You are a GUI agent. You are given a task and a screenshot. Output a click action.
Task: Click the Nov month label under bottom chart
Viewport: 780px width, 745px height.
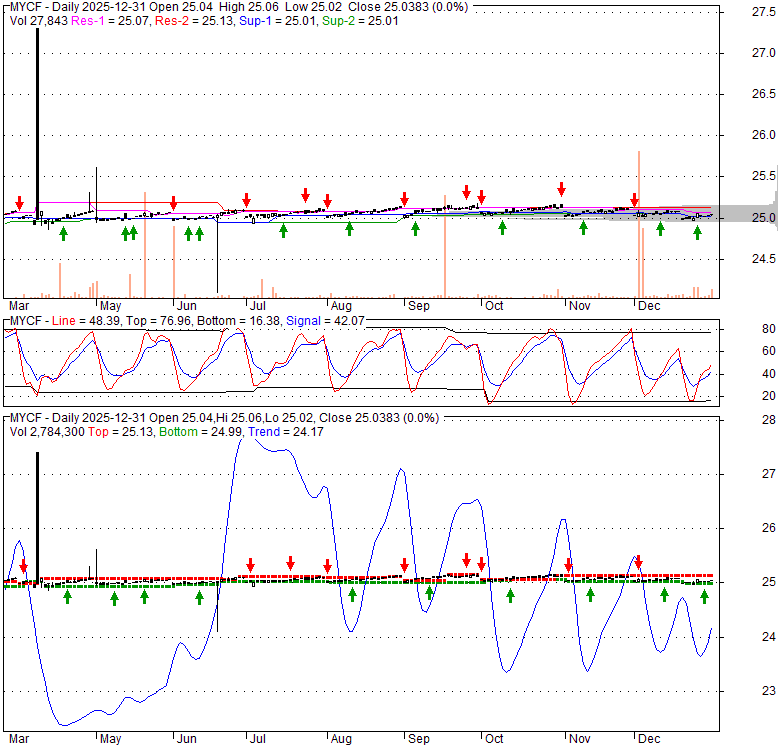pyautogui.click(x=578, y=739)
